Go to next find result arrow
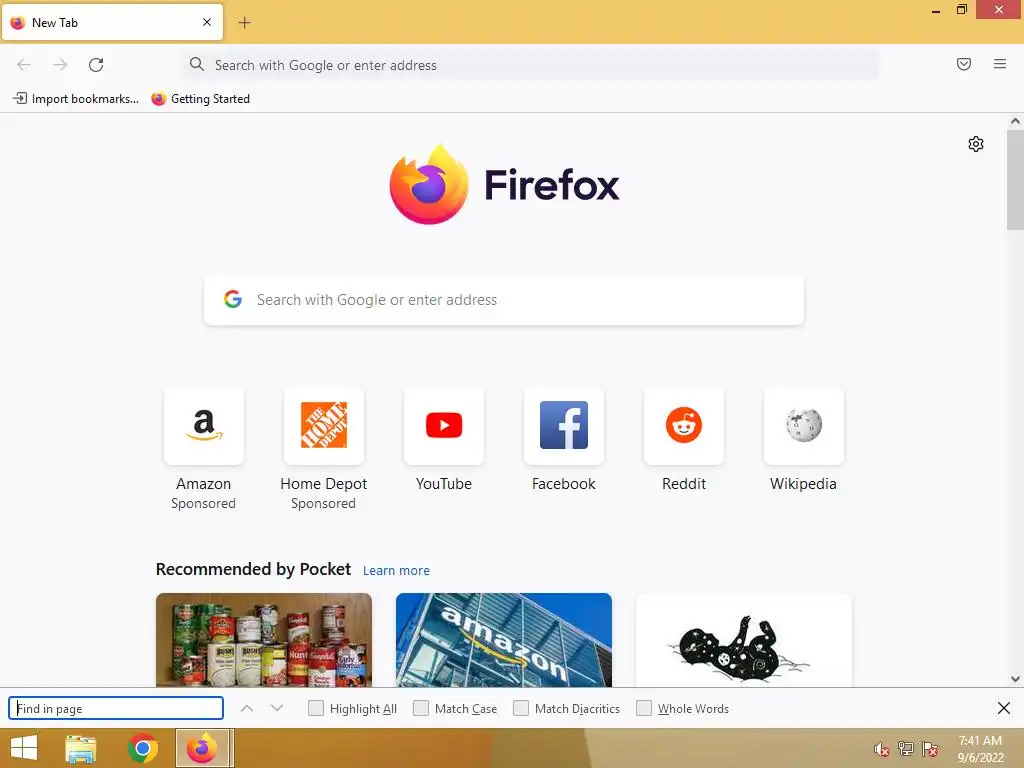The image size is (1024, 768). coord(277,709)
